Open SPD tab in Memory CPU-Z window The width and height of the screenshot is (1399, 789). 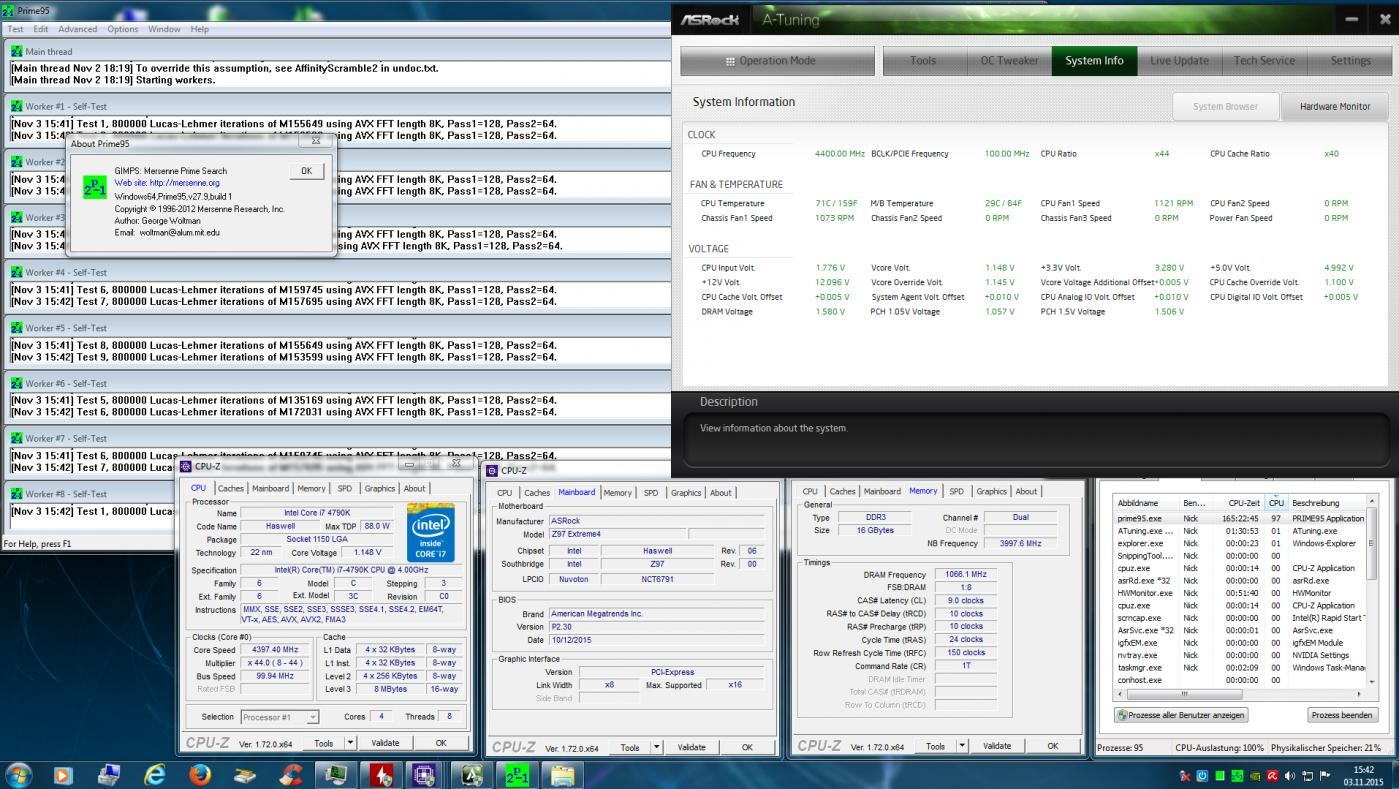[955, 491]
